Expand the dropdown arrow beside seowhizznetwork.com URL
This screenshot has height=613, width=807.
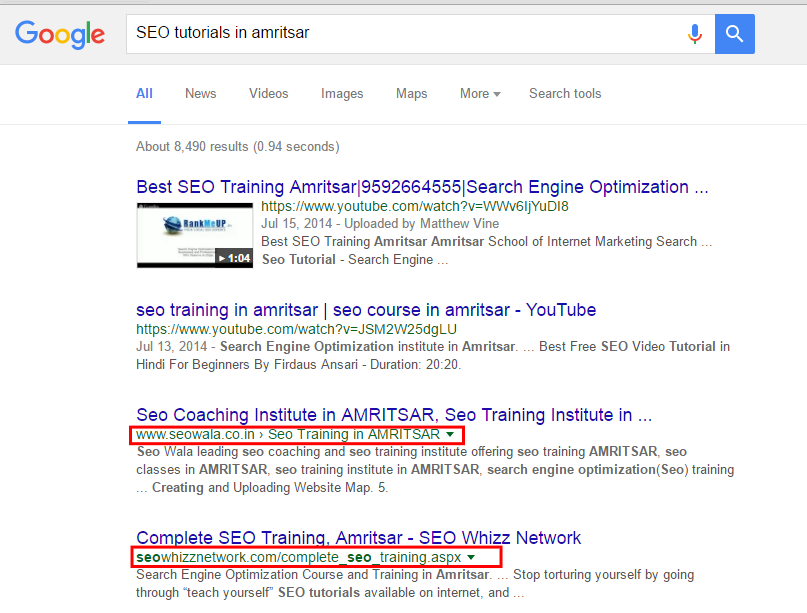tap(471, 557)
